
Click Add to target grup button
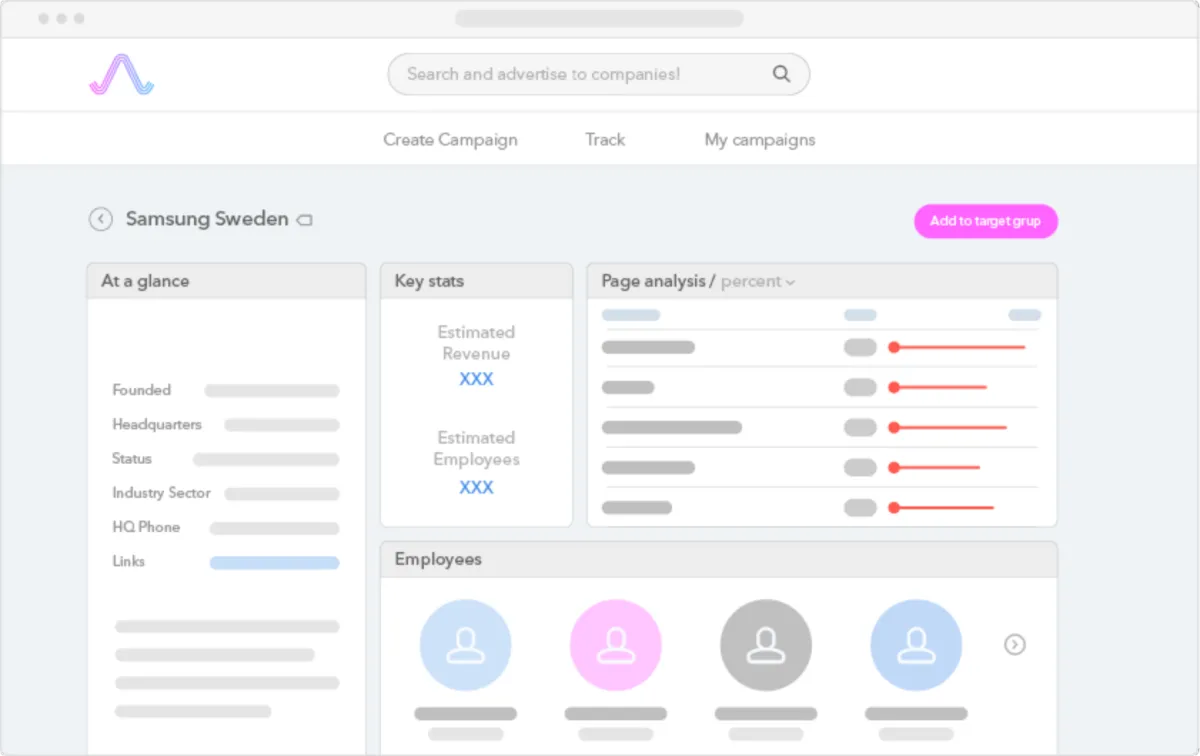[x=985, y=221]
